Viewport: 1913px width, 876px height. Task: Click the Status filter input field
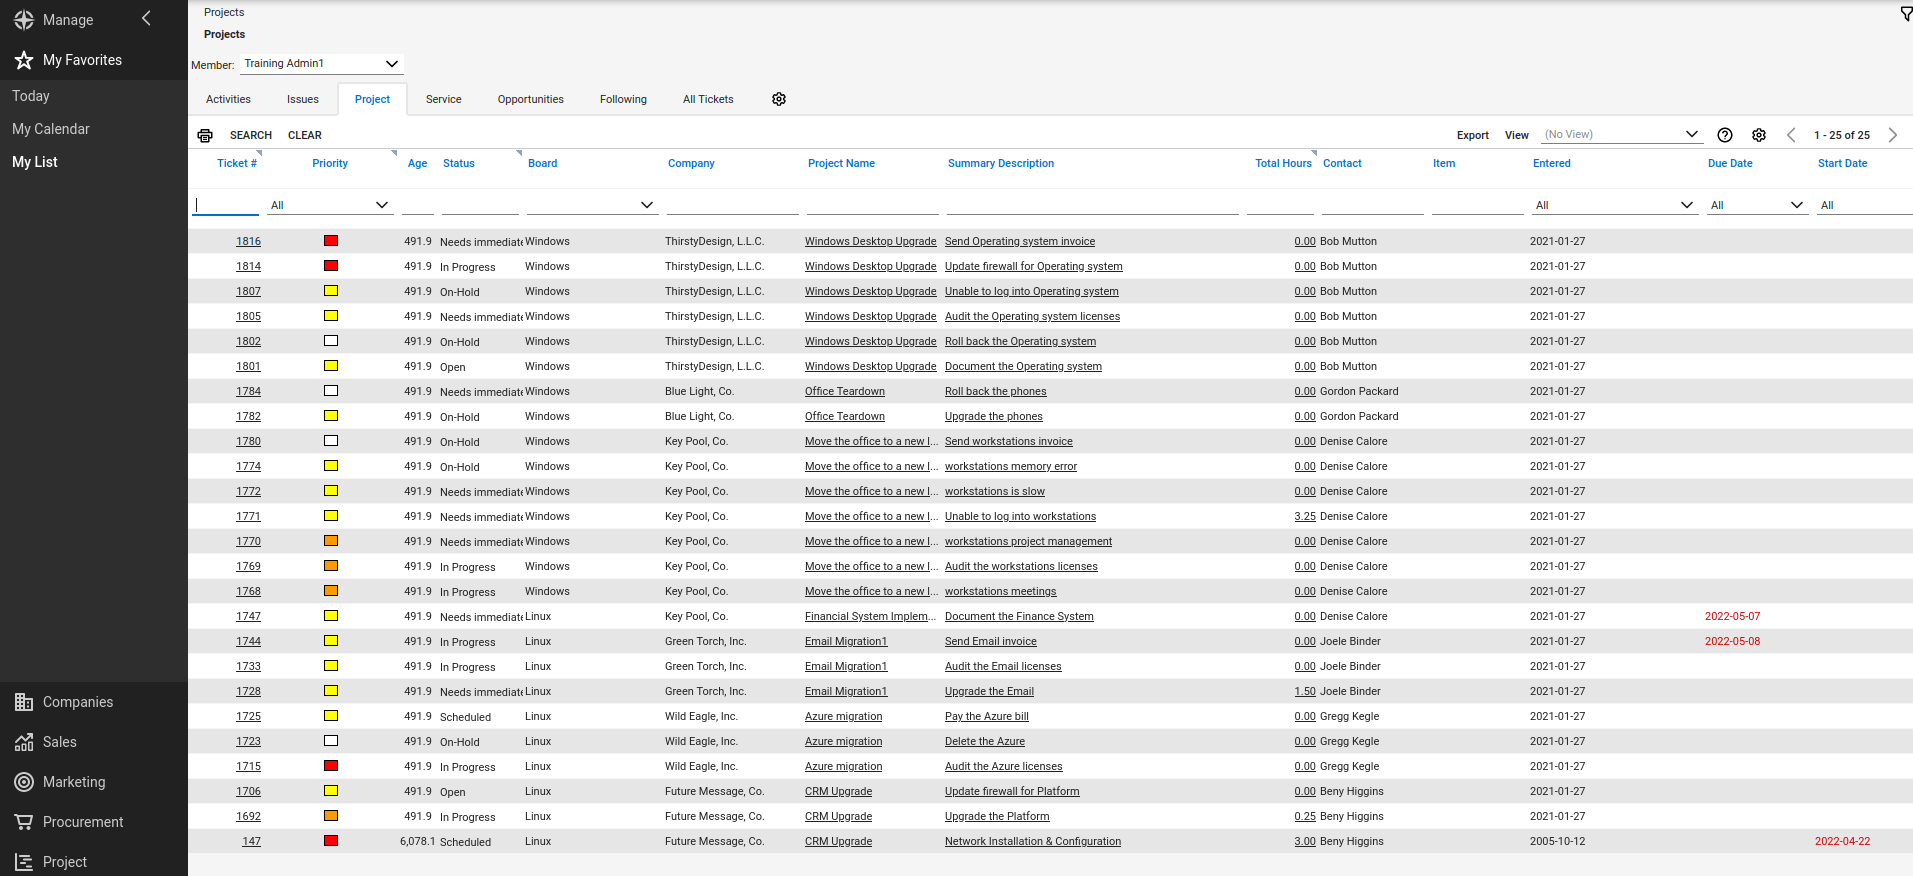click(480, 205)
